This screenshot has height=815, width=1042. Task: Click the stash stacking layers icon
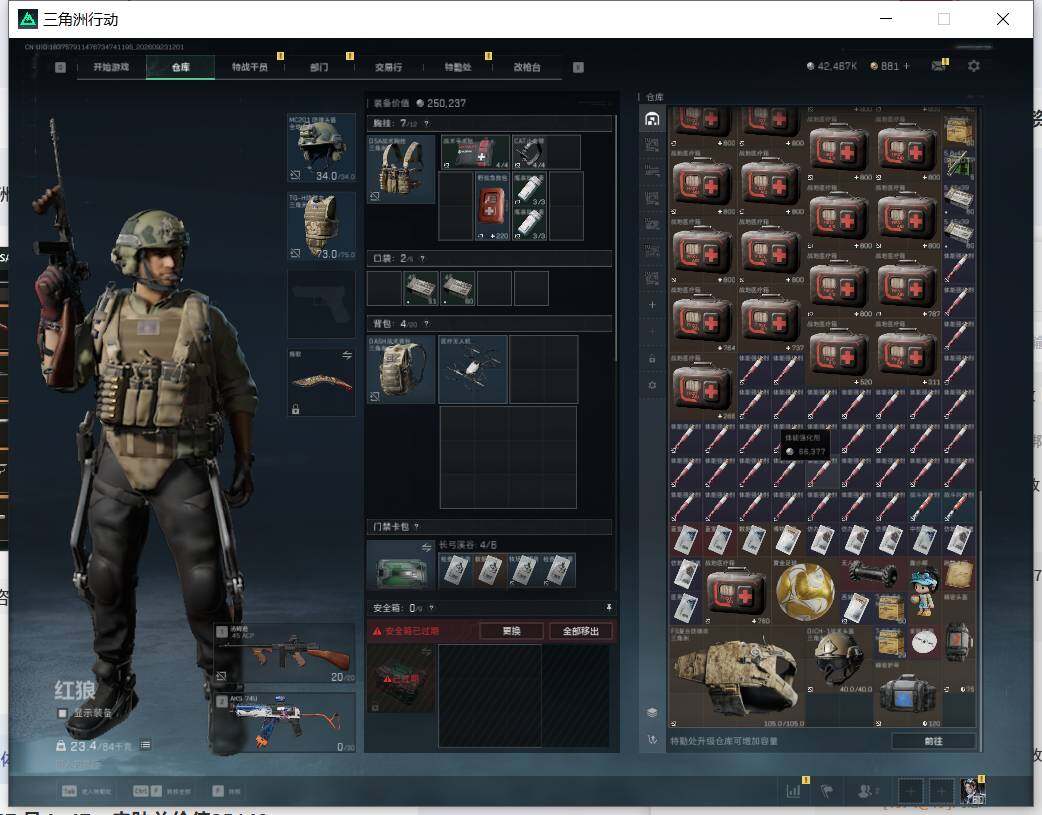652,712
